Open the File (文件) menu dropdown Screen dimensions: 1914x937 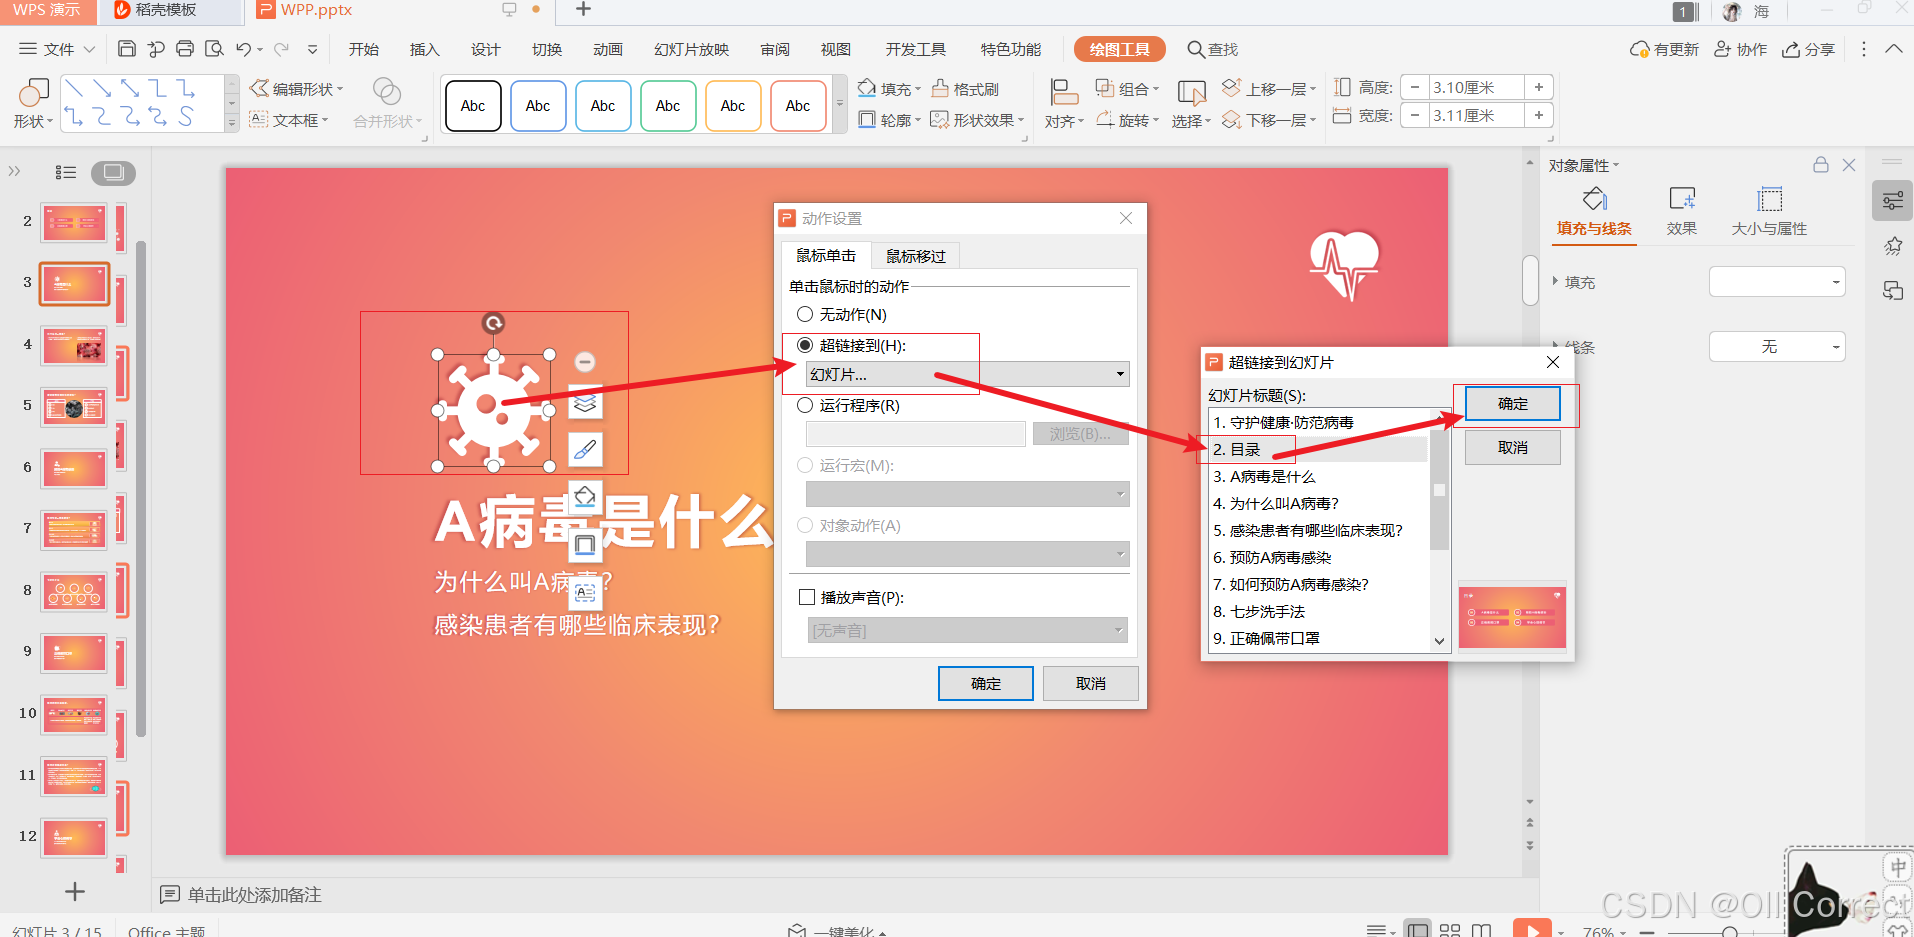[x=57, y=49]
